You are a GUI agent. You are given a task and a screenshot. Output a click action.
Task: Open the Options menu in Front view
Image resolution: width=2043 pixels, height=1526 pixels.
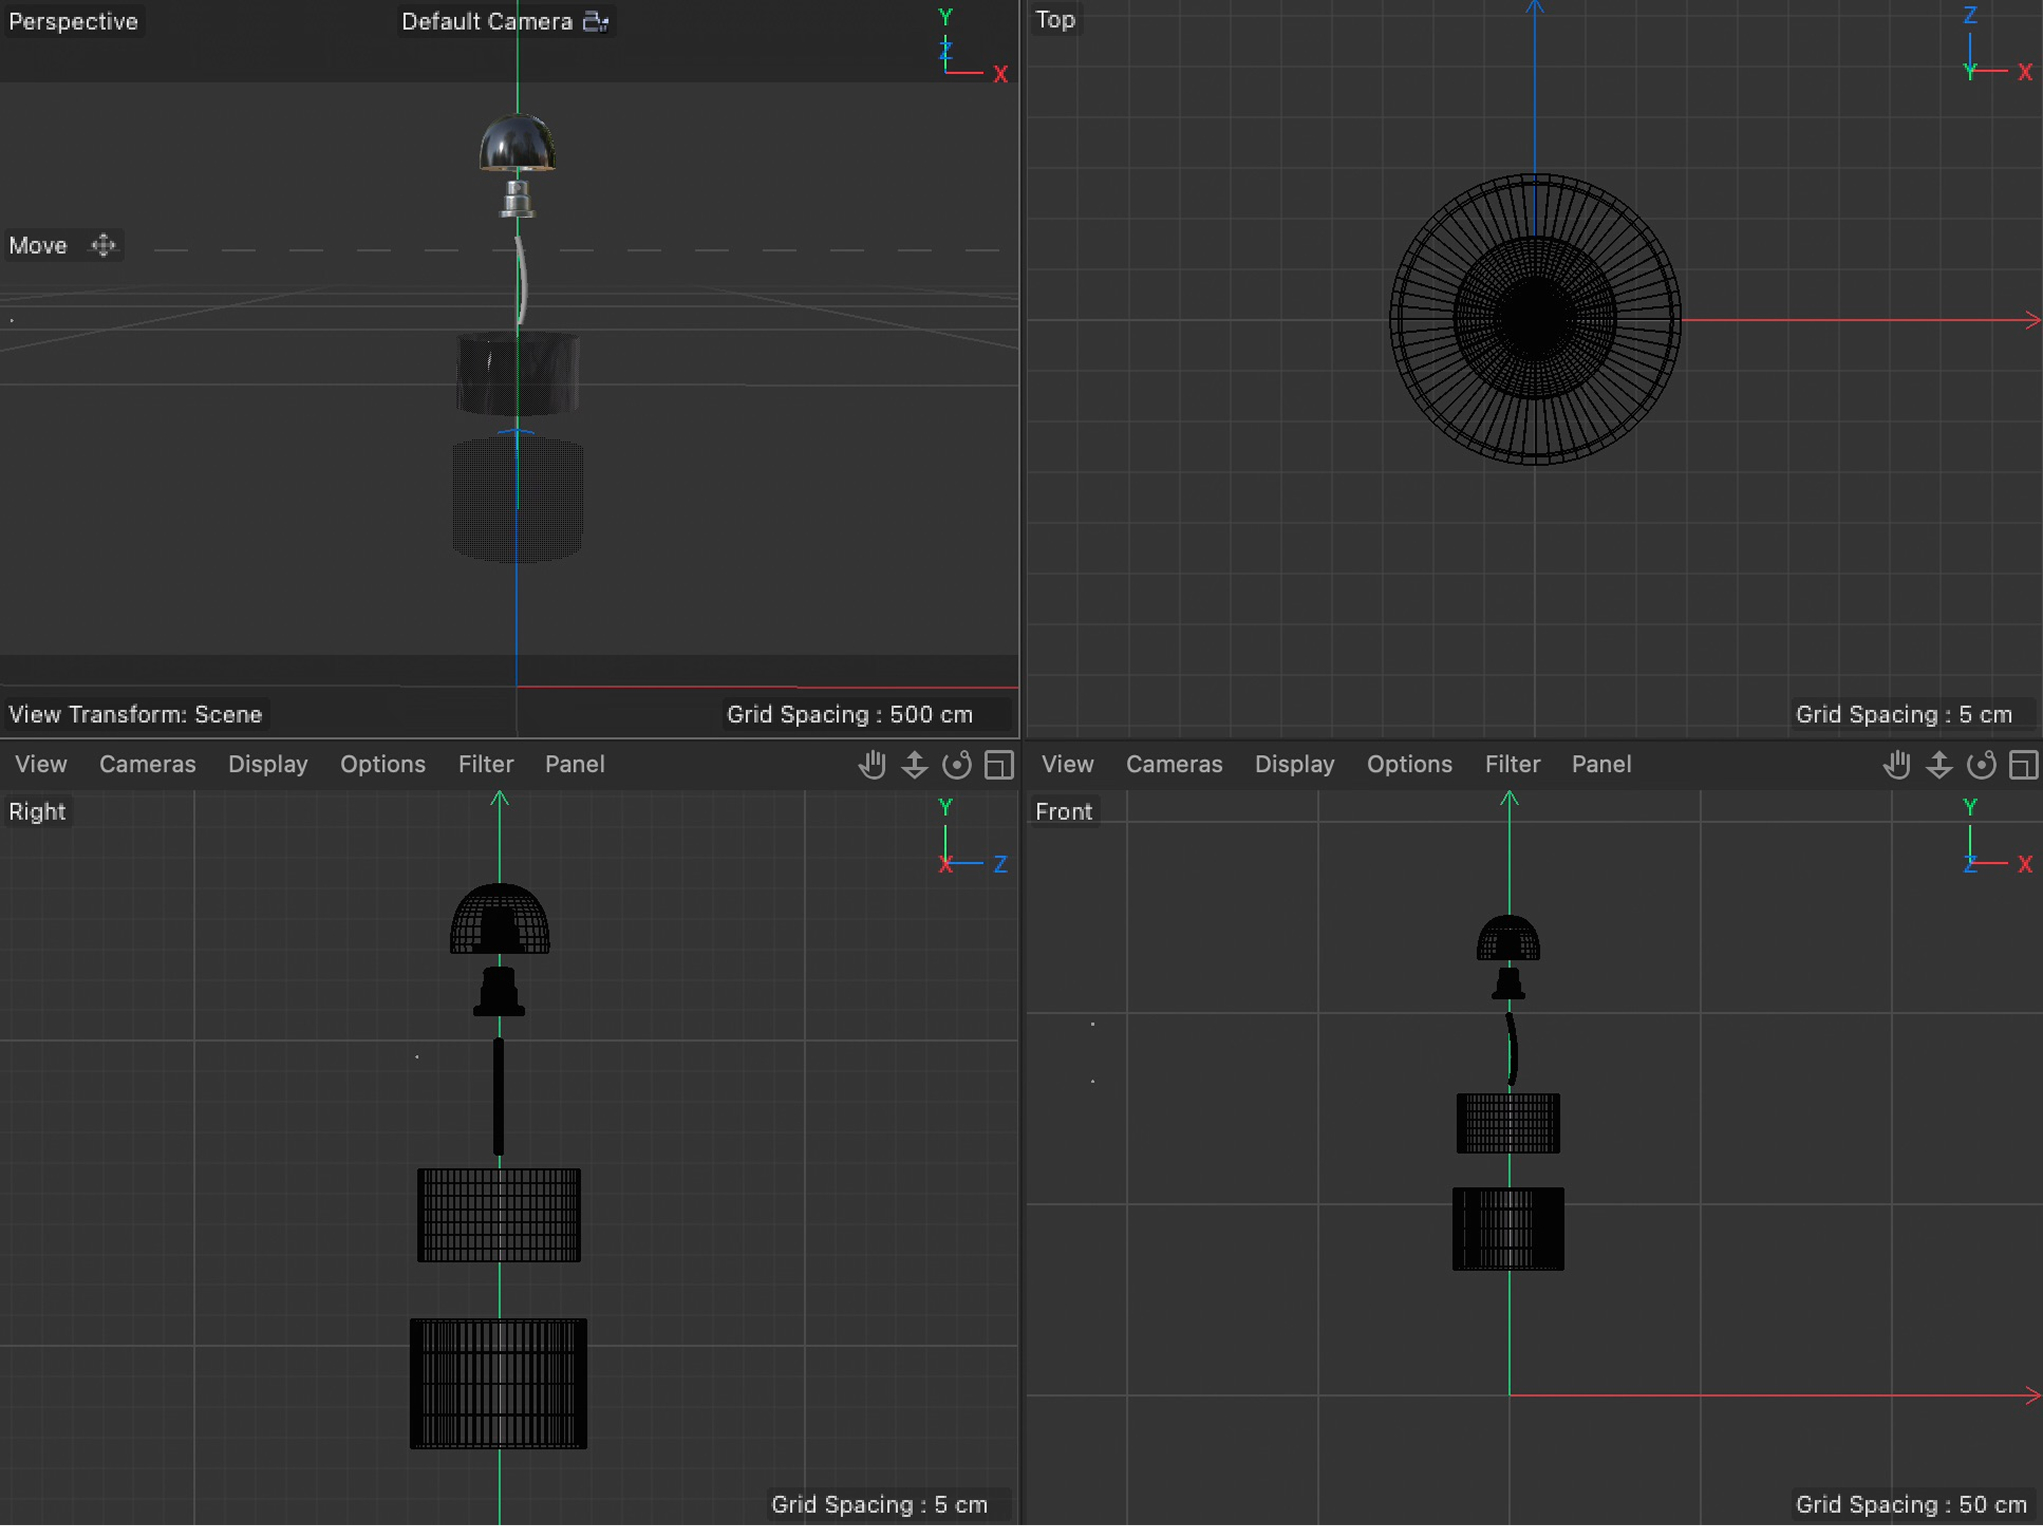[x=1409, y=764]
